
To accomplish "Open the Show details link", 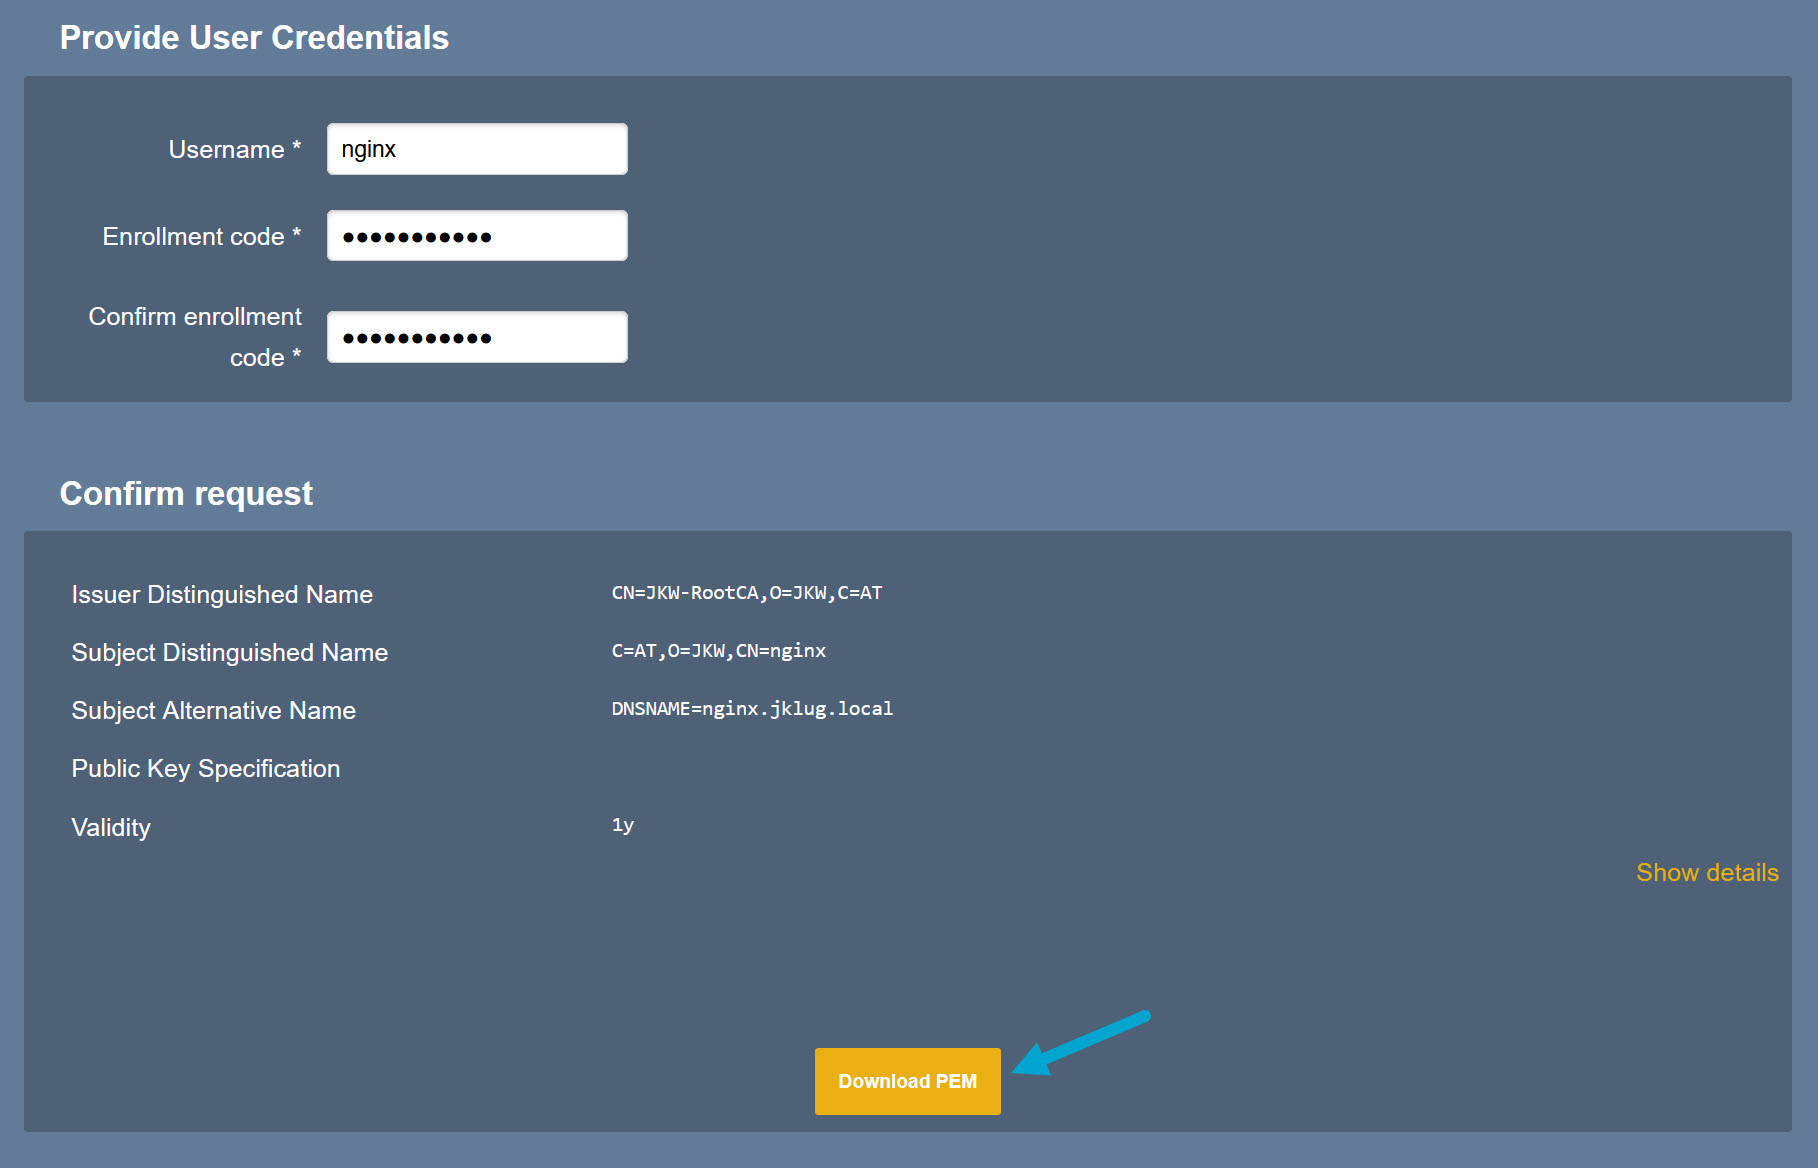I will (x=1706, y=873).
